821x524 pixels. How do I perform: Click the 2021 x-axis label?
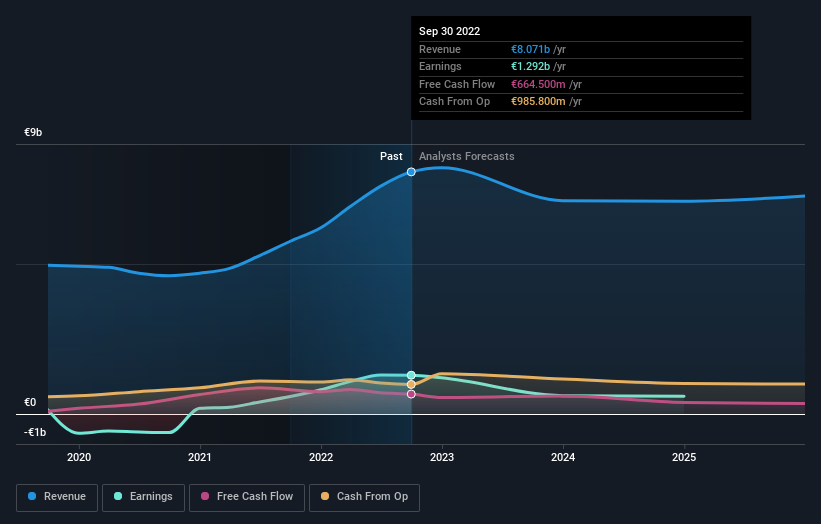(x=200, y=457)
